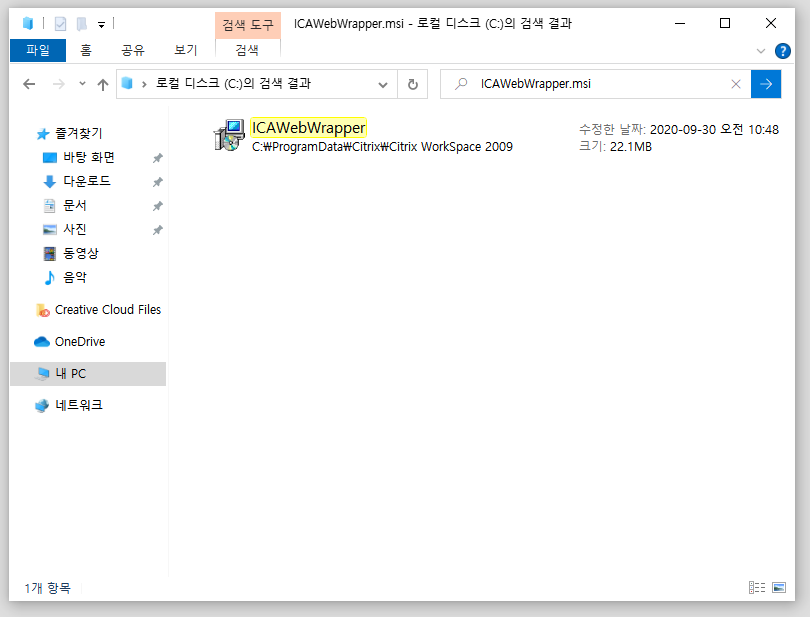The height and width of the screenshot is (617, 810).
Task: Open the 파일 ribbon tab
Action: click(x=38, y=50)
